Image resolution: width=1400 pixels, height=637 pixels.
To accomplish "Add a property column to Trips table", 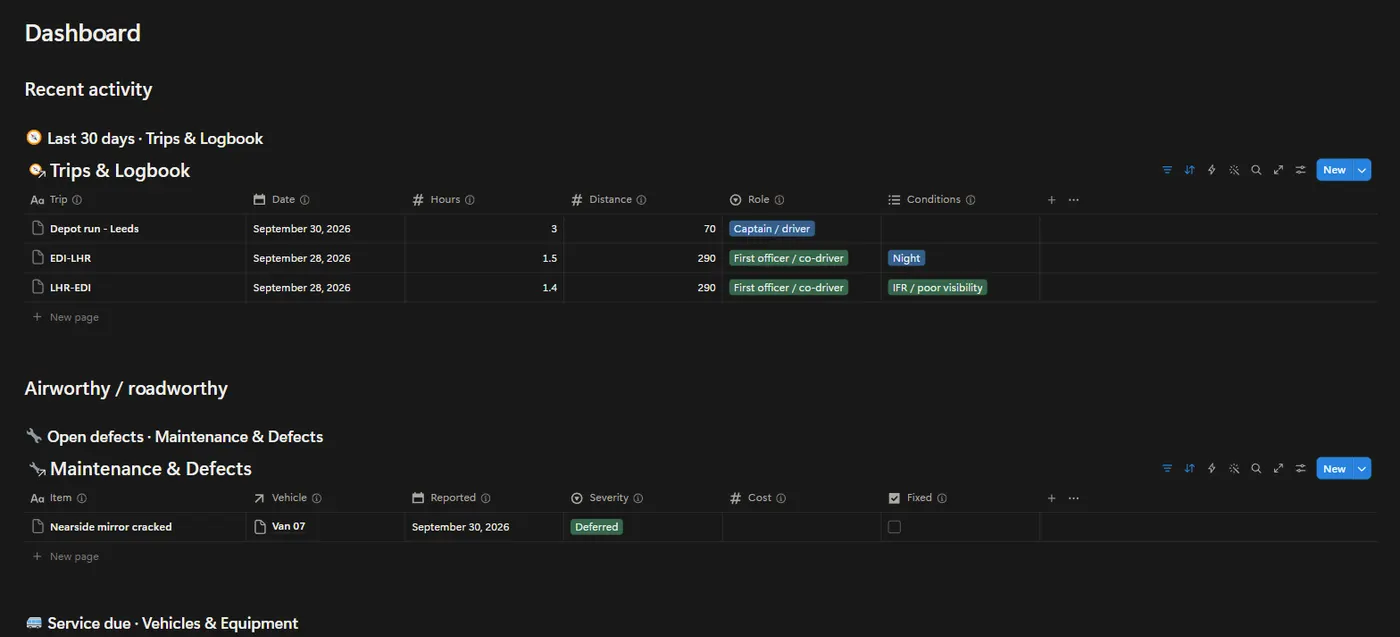I will 1051,200.
